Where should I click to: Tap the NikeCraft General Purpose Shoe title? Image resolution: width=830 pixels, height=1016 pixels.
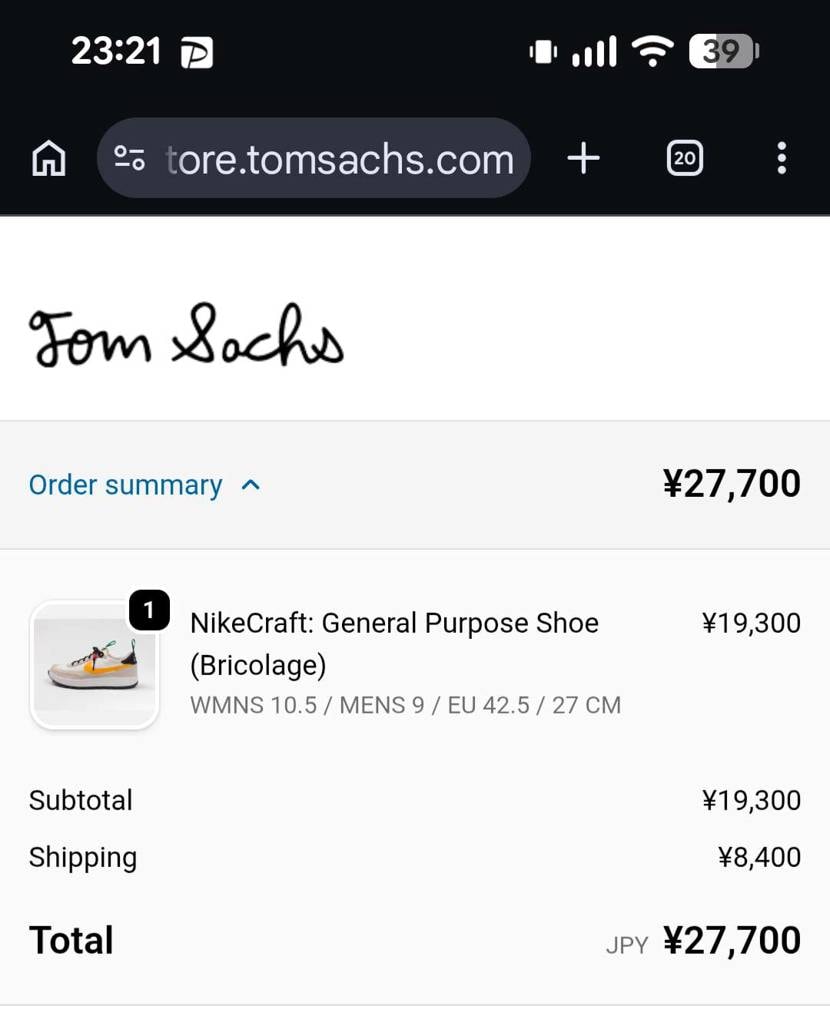(394, 643)
